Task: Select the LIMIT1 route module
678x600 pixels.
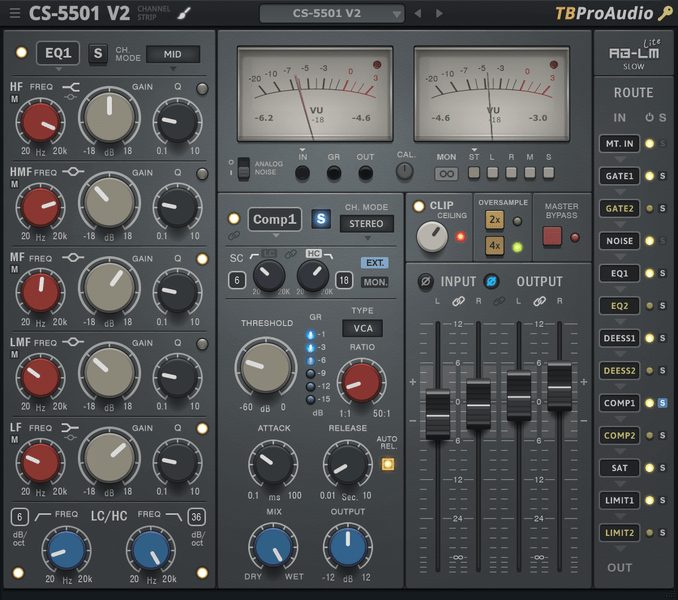Action: click(x=619, y=500)
